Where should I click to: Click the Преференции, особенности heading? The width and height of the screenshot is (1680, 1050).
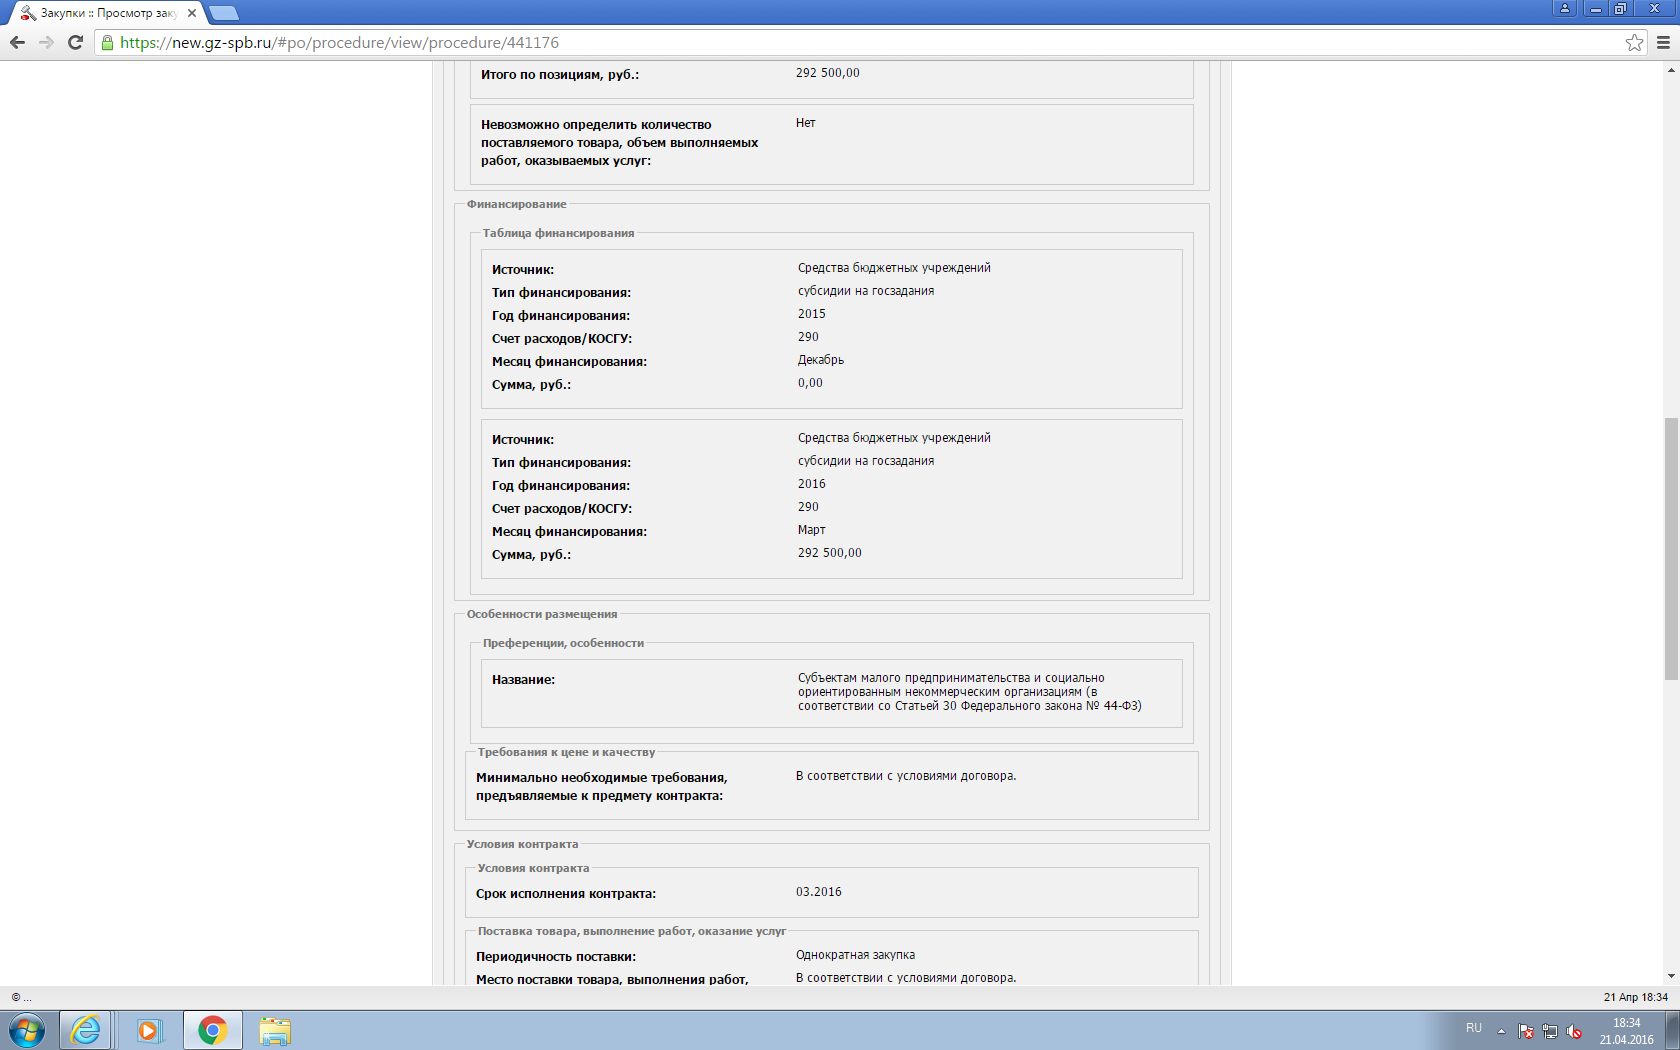click(x=563, y=643)
